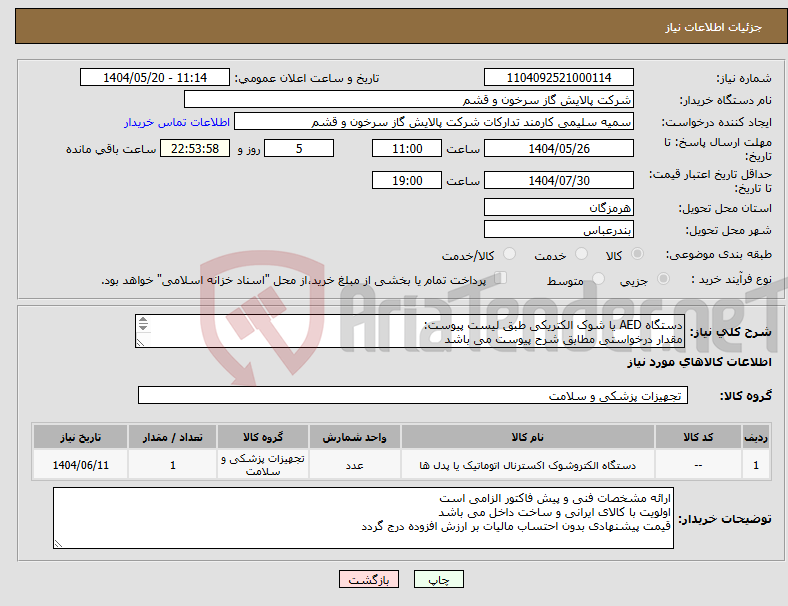
Task: Click the نام کالا column header
Action: pyautogui.click(x=528, y=437)
